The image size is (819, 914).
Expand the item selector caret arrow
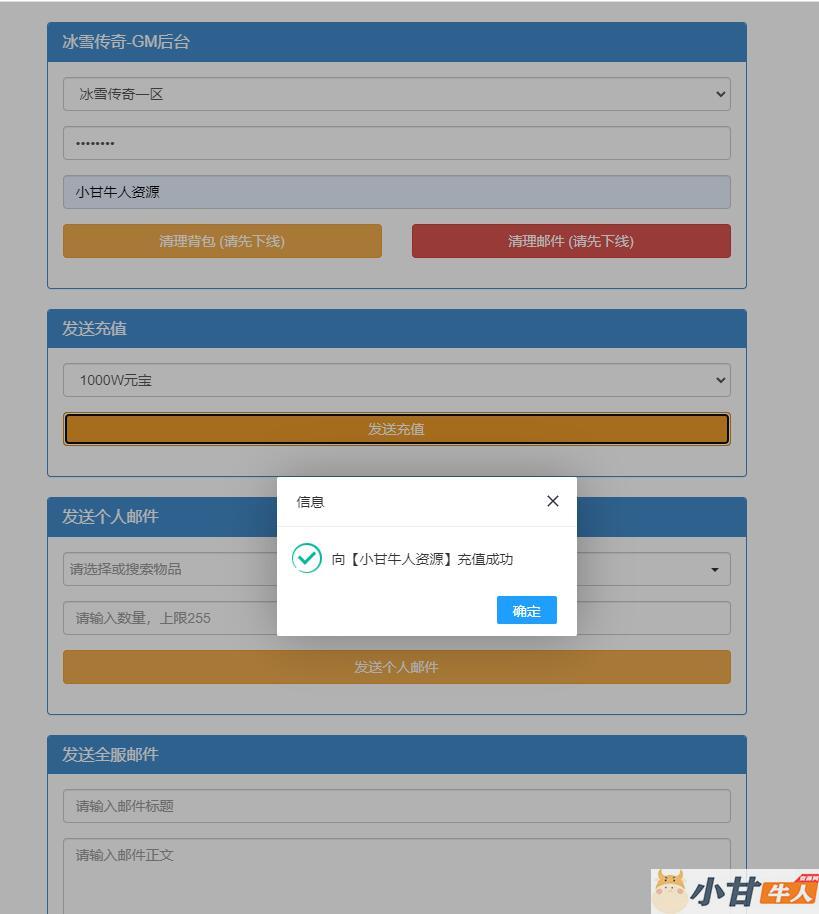pyautogui.click(x=714, y=570)
